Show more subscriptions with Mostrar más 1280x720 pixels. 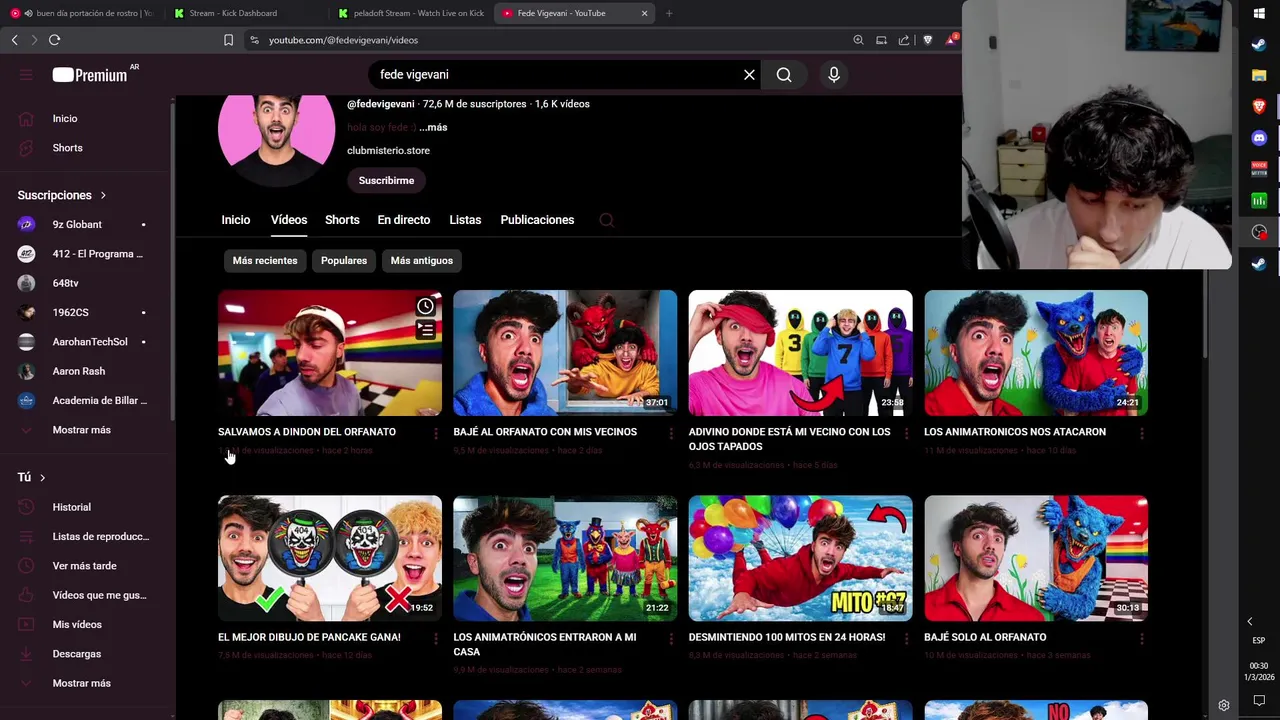pyautogui.click(x=82, y=430)
